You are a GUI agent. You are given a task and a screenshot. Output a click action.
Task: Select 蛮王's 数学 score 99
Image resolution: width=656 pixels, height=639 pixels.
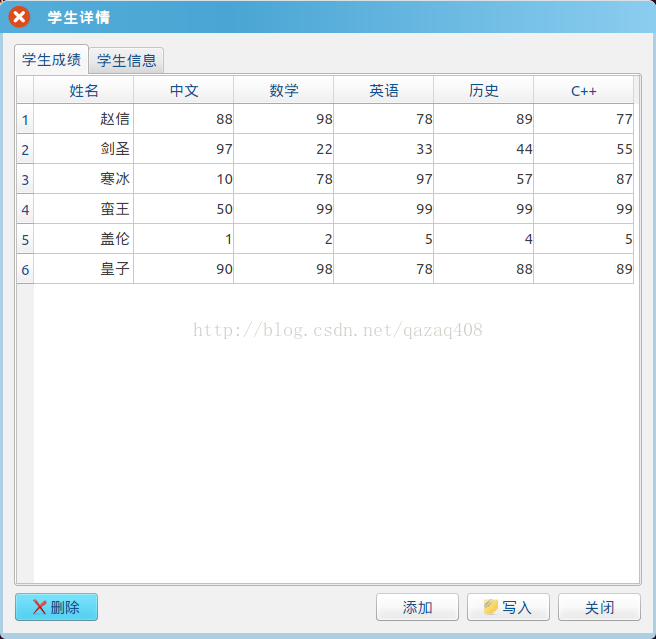284,209
